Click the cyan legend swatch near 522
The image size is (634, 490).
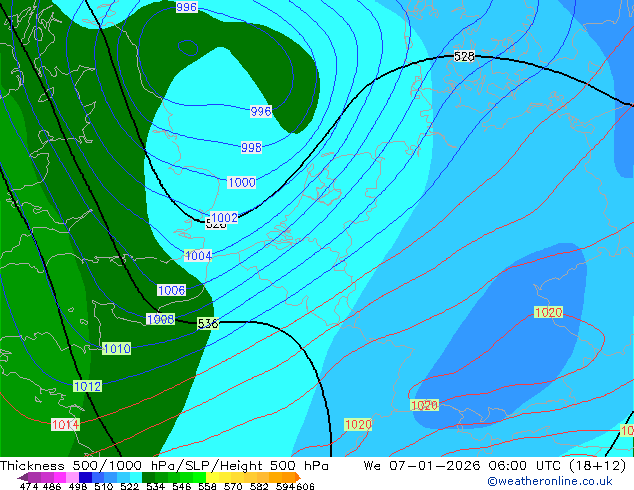[x=135, y=477]
